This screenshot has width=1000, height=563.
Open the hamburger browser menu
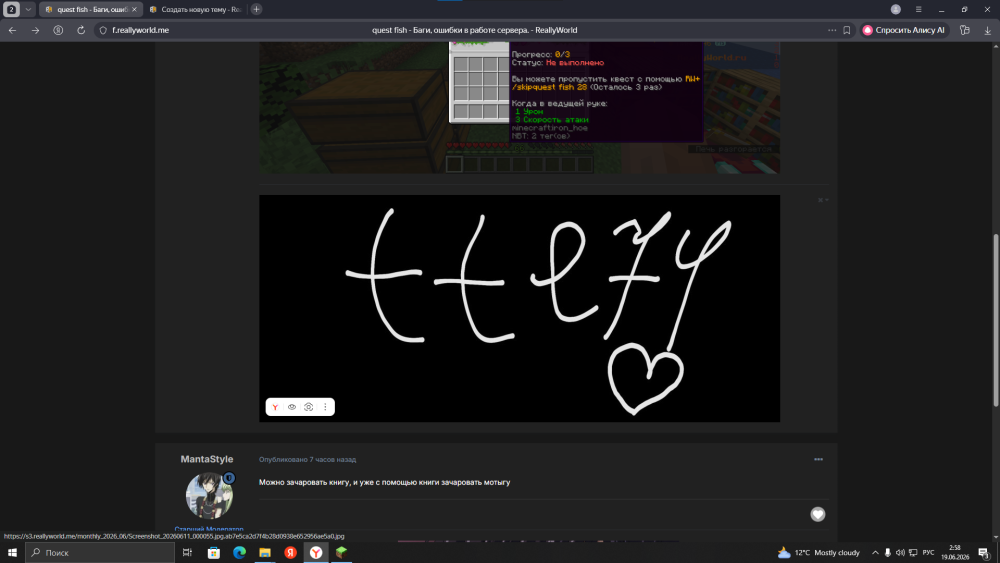918,10
